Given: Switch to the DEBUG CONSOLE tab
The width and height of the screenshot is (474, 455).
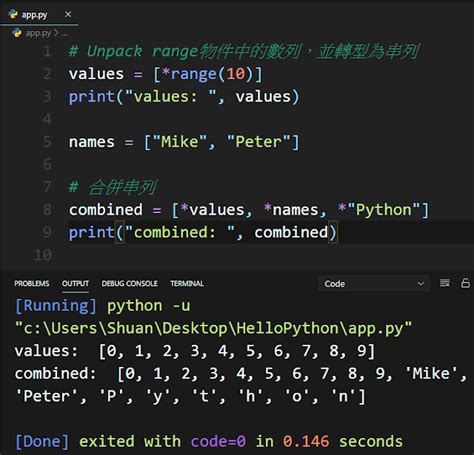Looking at the screenshot, I should click(x=130, y=283).
